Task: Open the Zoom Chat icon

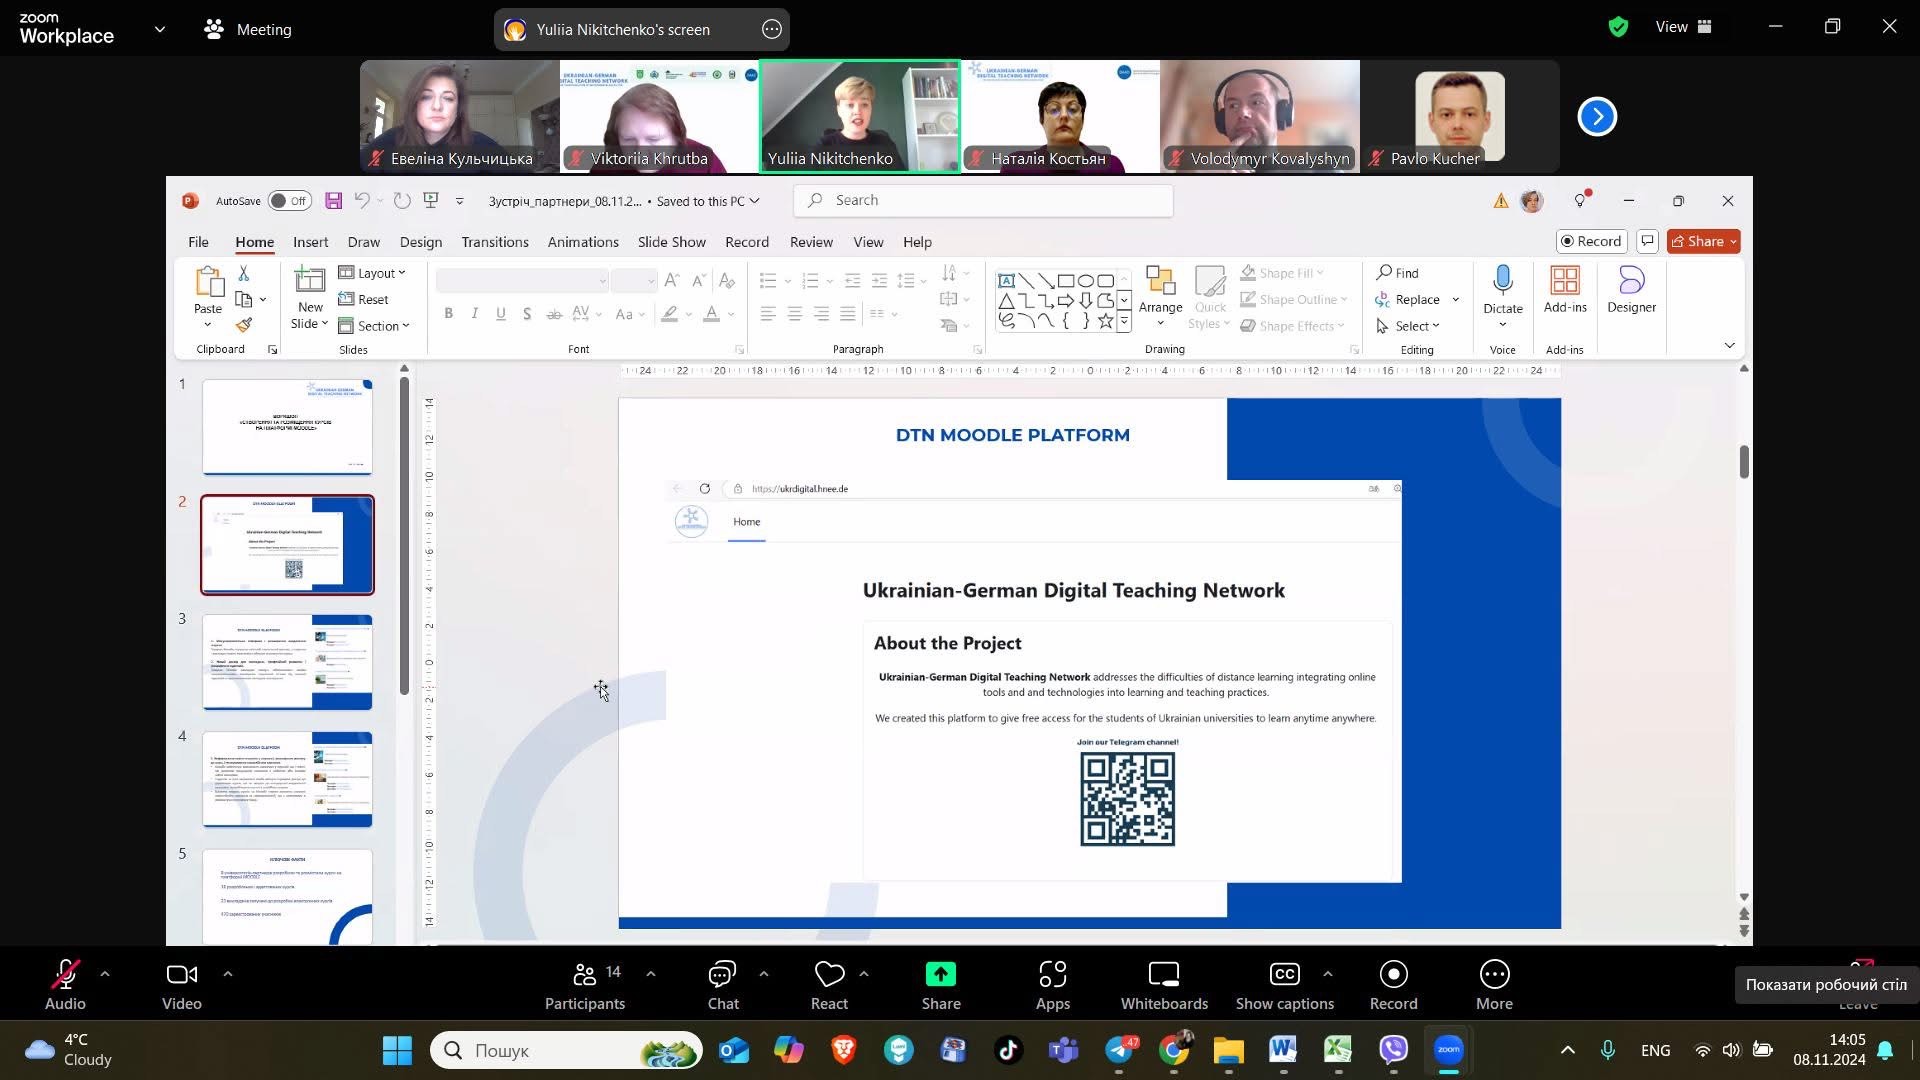Action: [722, 974]
